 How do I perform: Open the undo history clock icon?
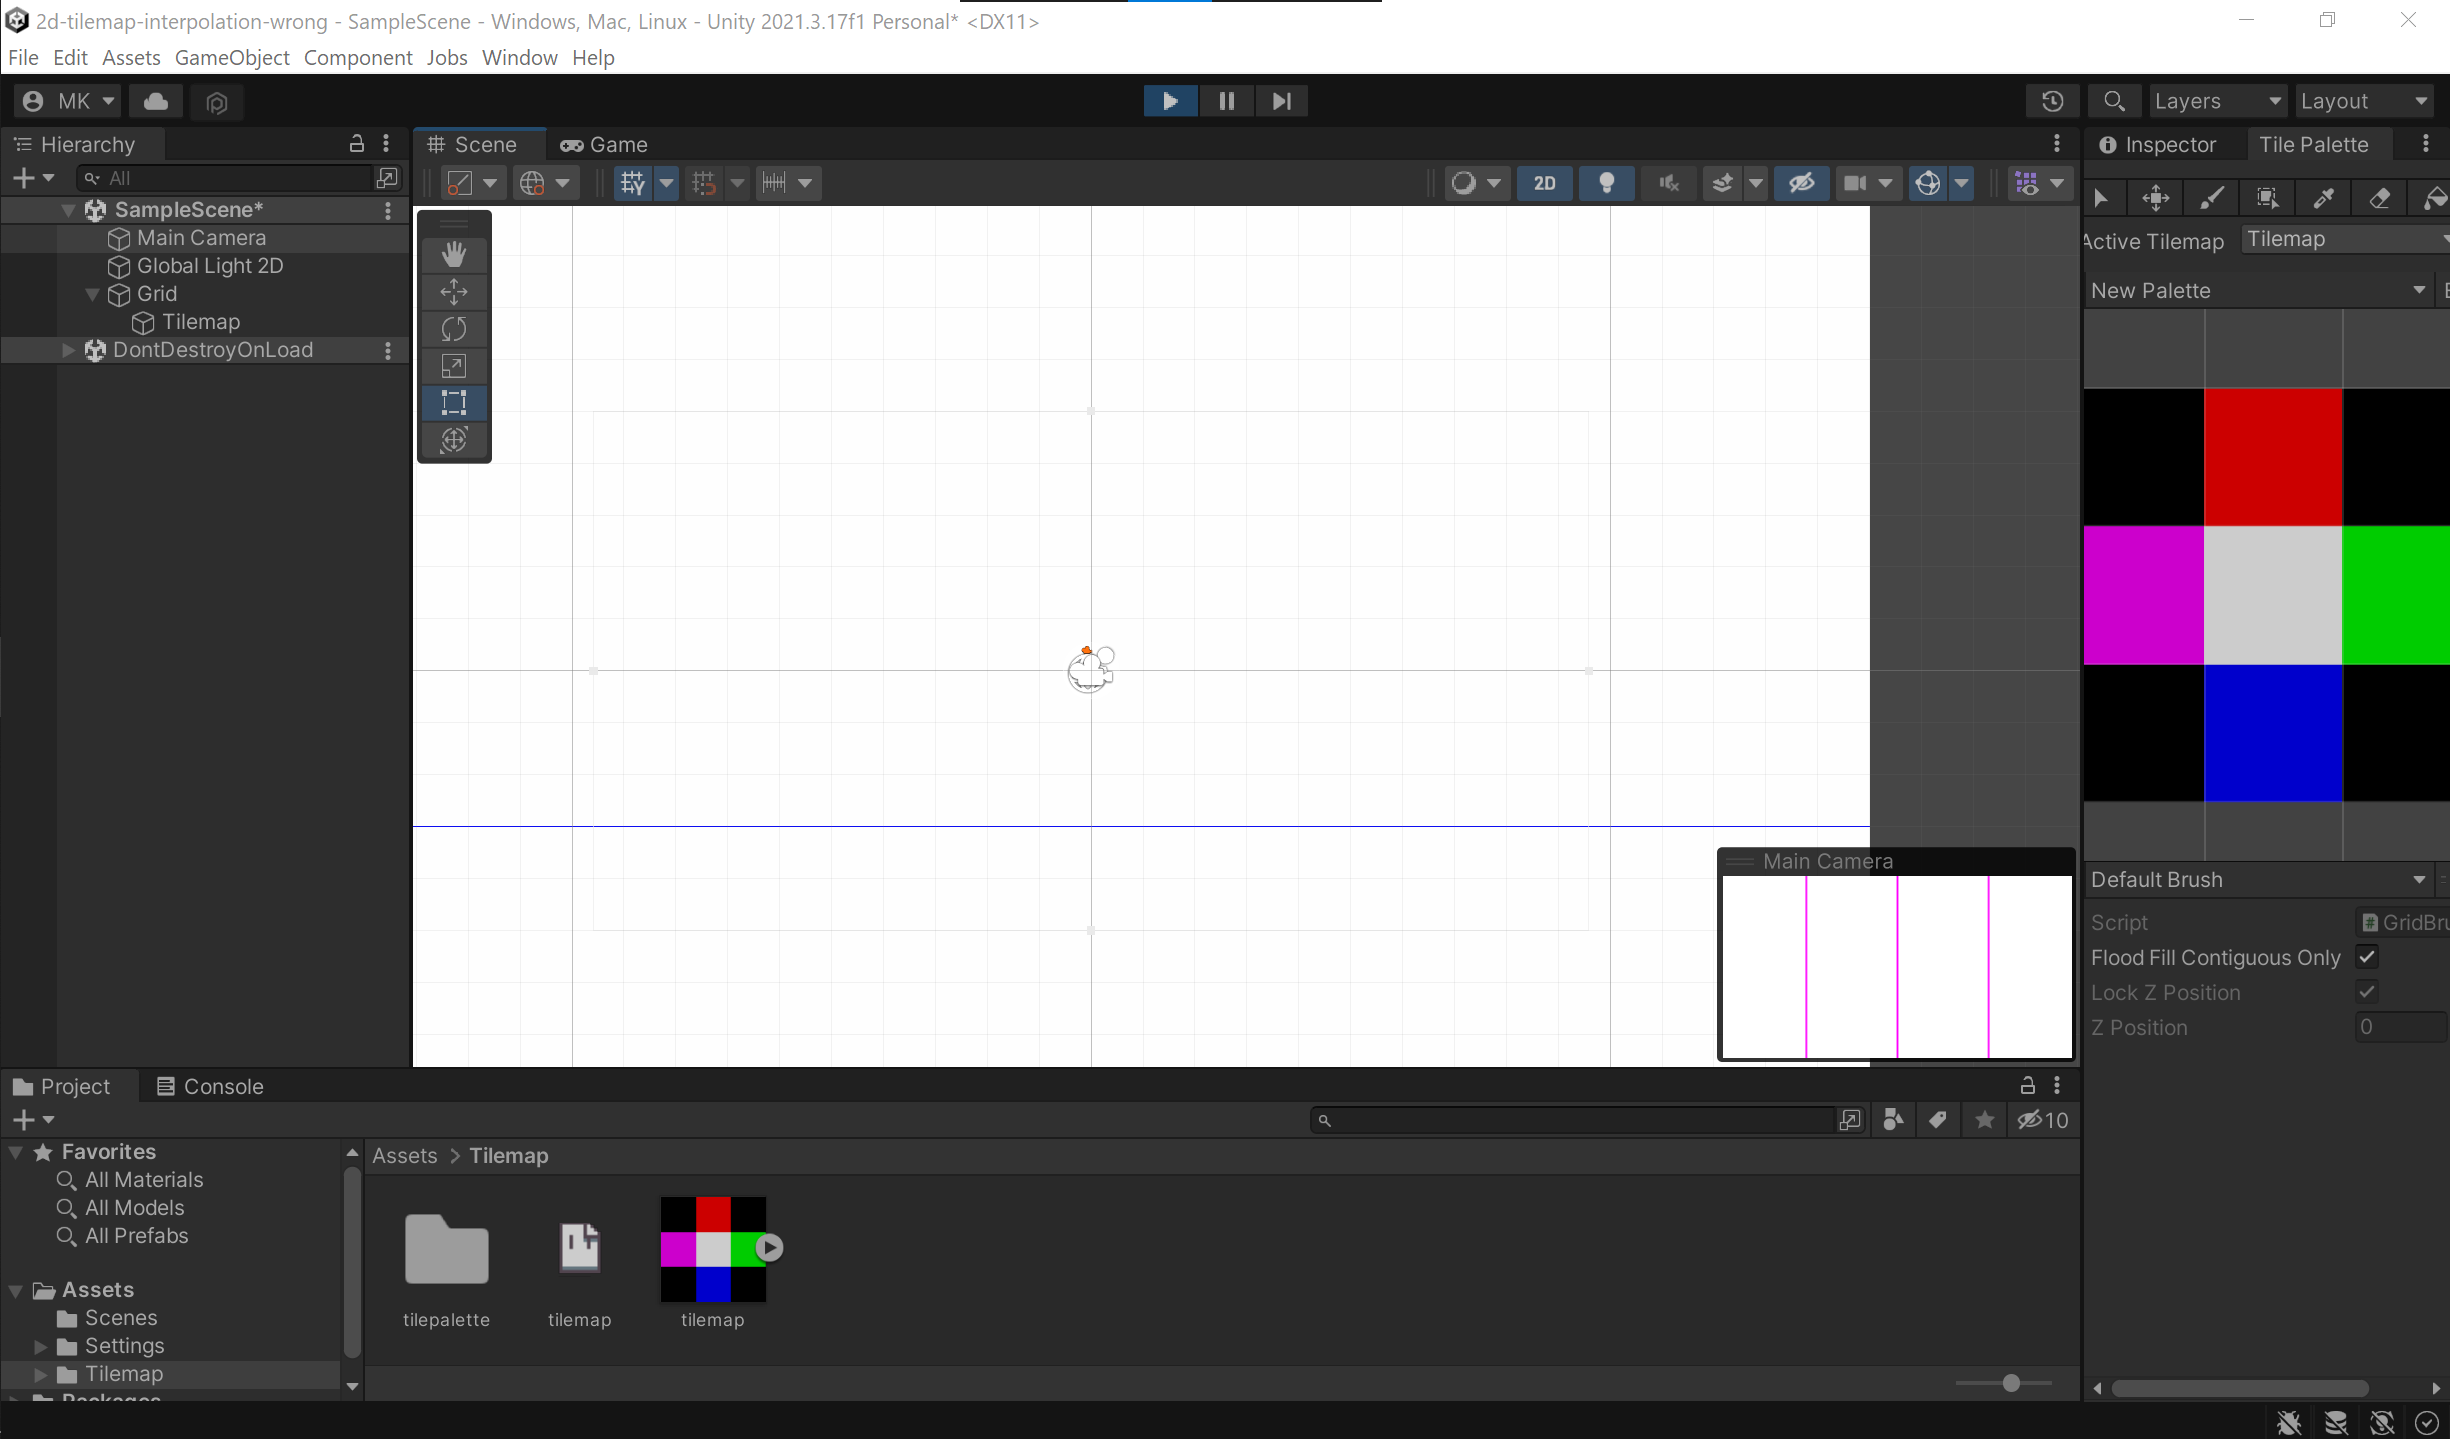pos(2052,101)
